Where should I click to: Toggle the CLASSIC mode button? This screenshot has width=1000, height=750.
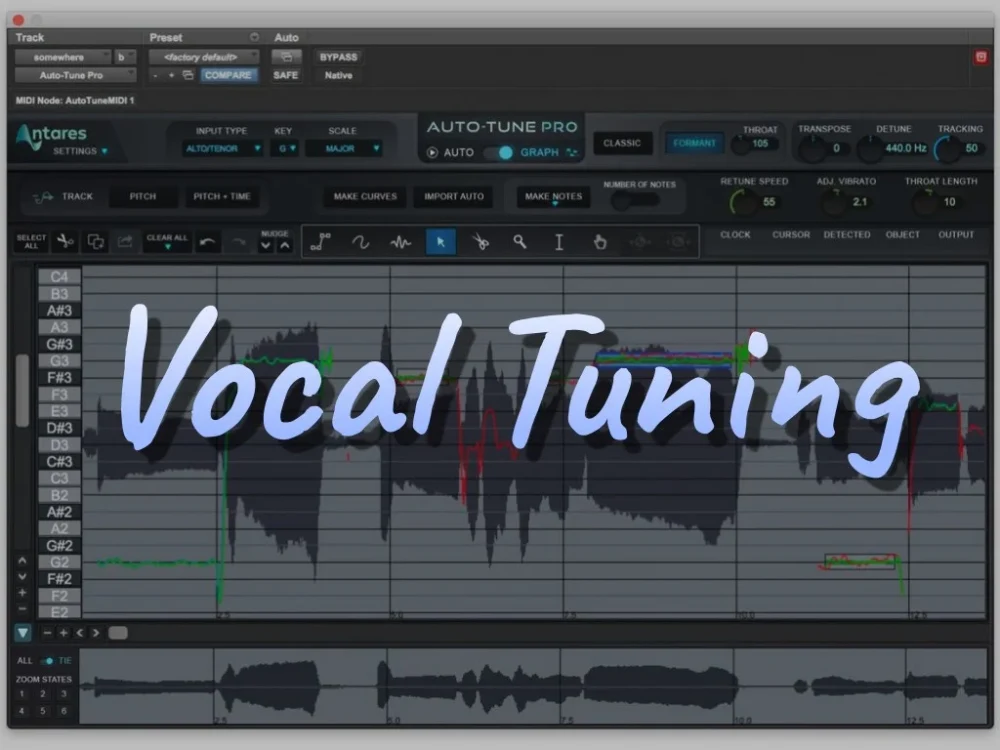click(x=622, y=143)
